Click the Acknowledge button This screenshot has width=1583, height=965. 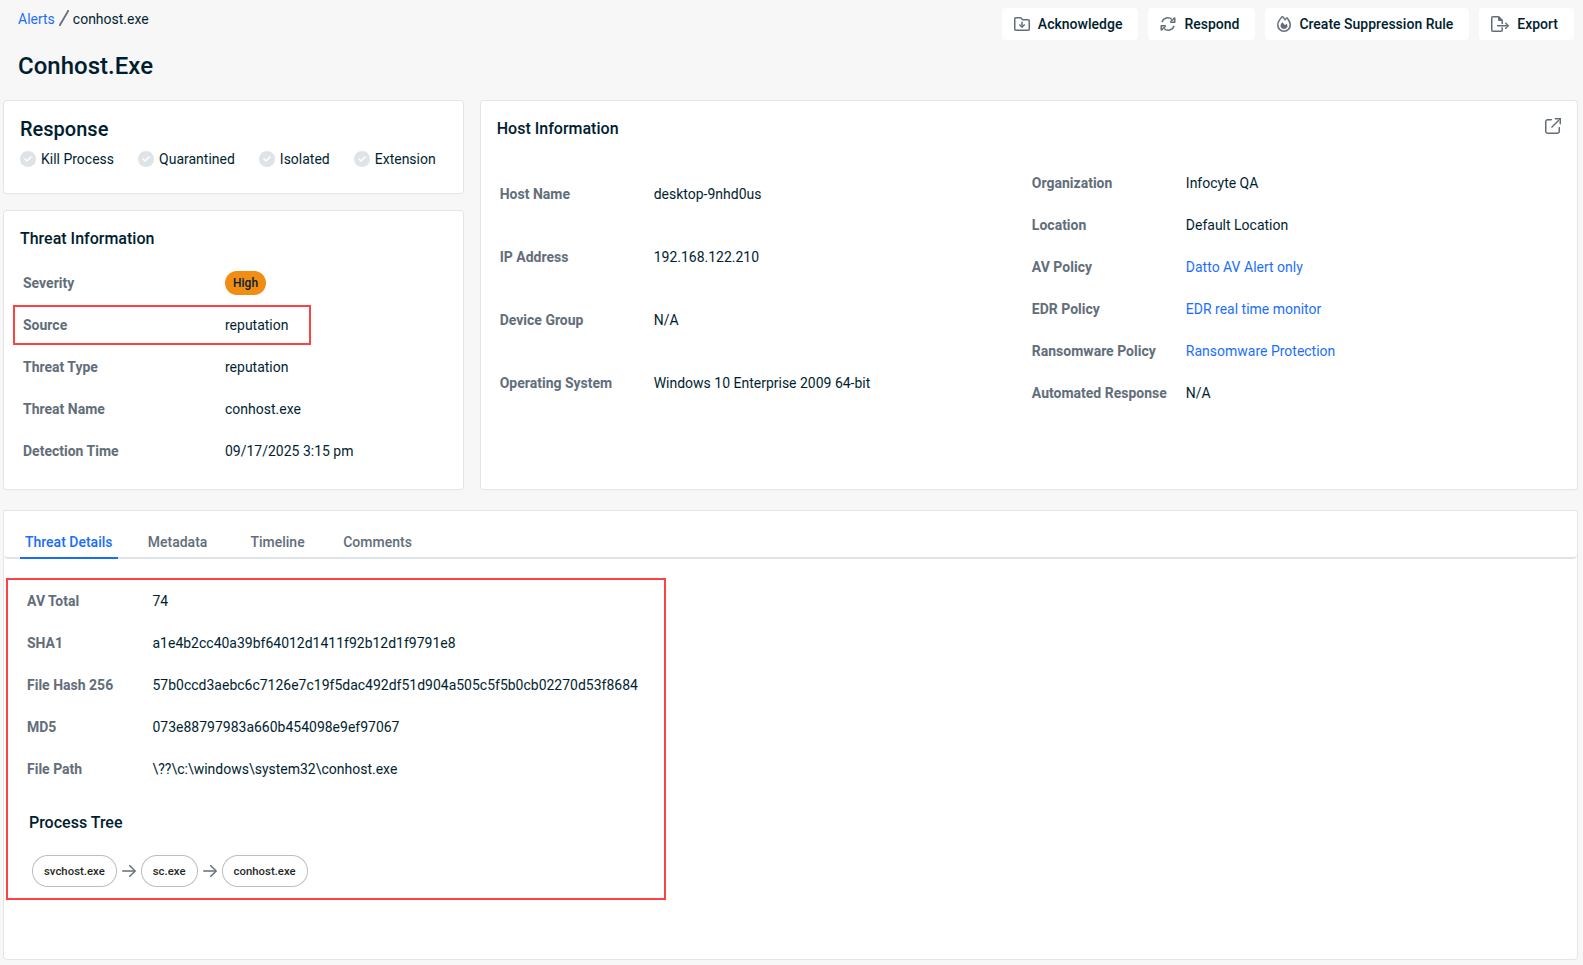click(1068, 24)
